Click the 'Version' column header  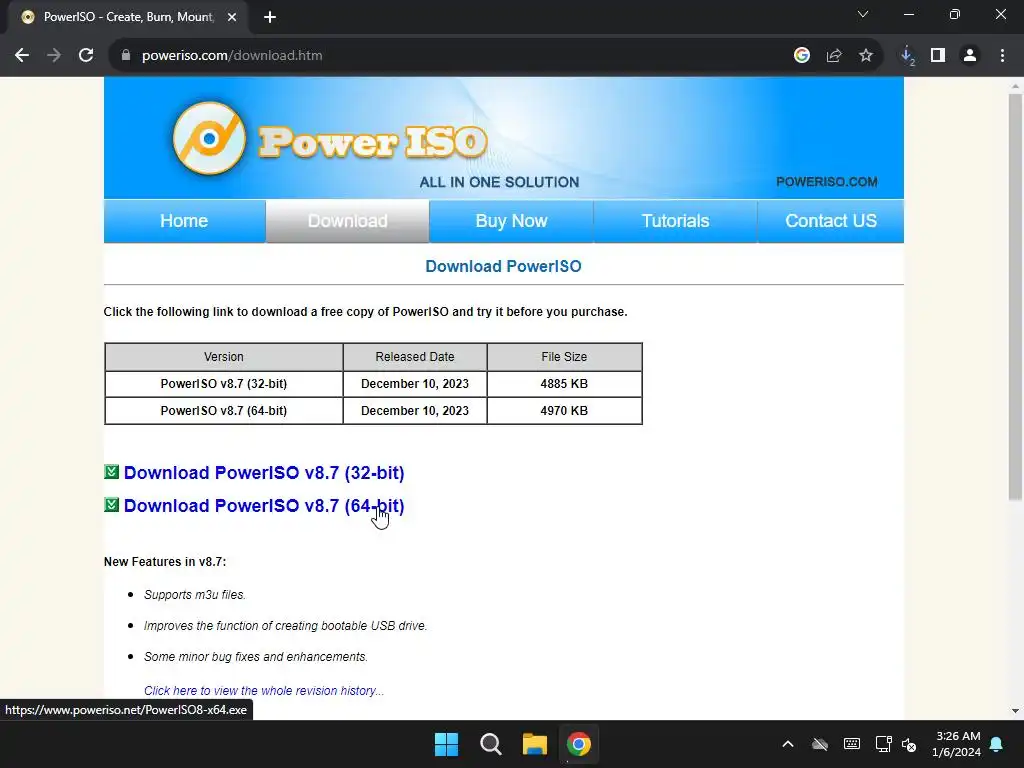(x=224, y=357)
